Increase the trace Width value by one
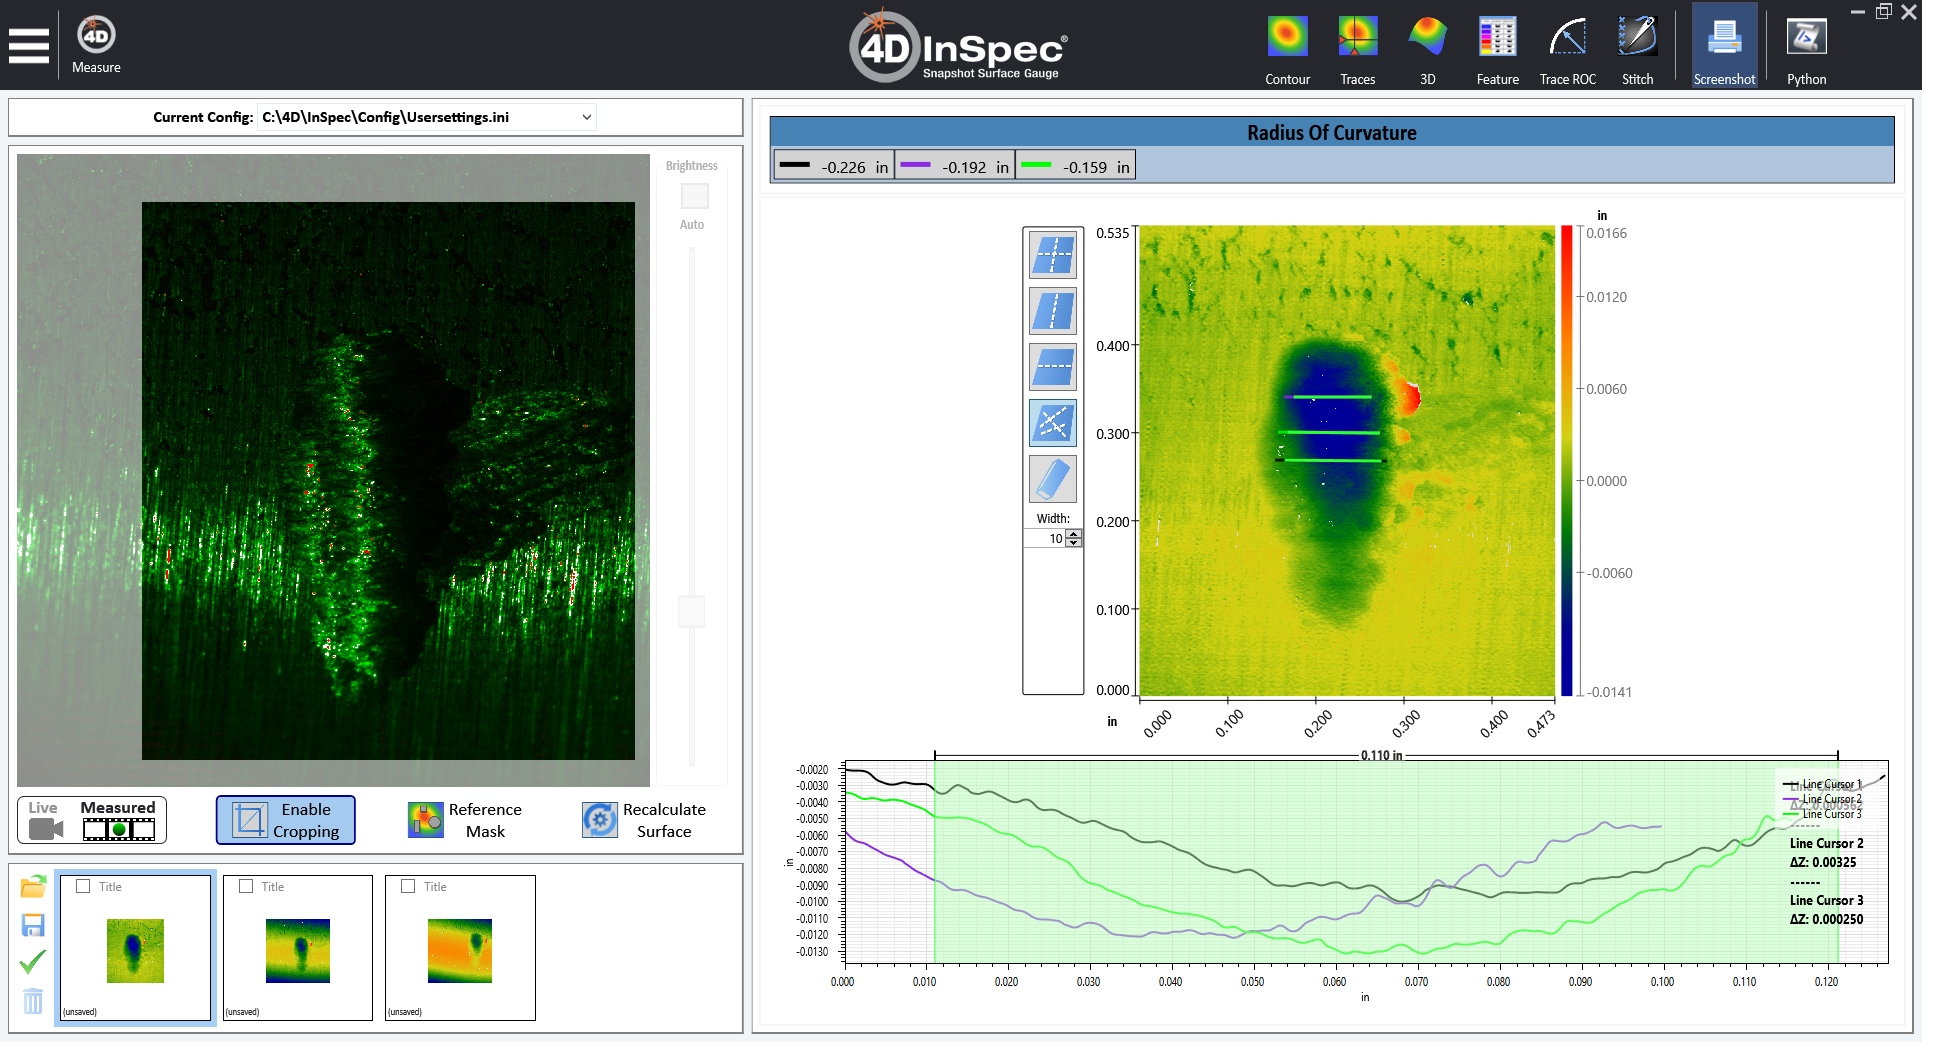This screenshot has height=1056, width=1936. pyautogui.click(x=1074, y=534)
